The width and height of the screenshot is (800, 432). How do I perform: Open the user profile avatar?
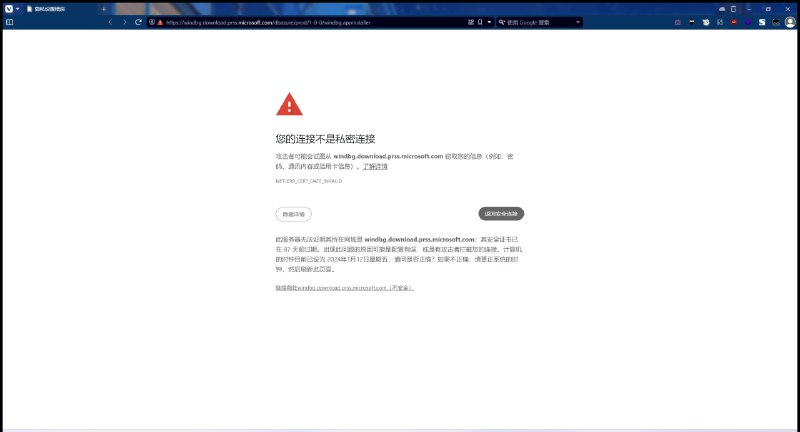point(790,22)
